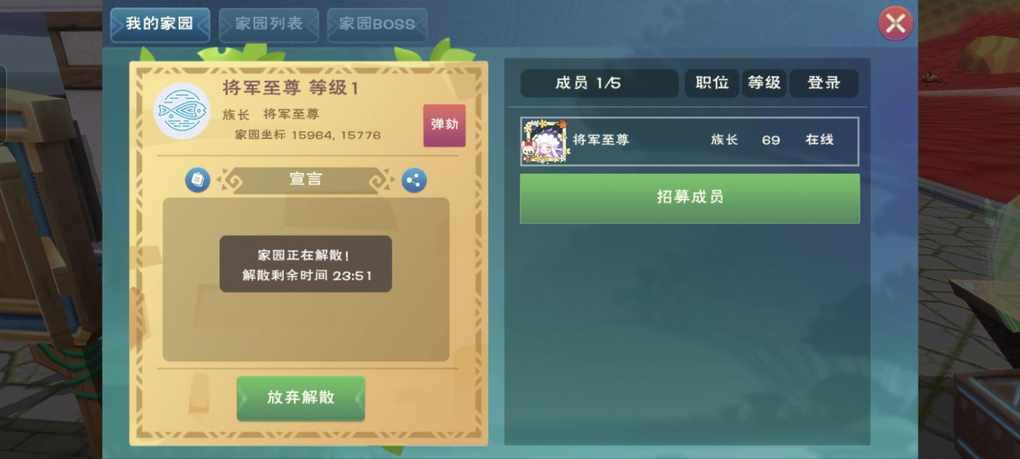Close the homeland panel with red X

[x=896, y=24]
